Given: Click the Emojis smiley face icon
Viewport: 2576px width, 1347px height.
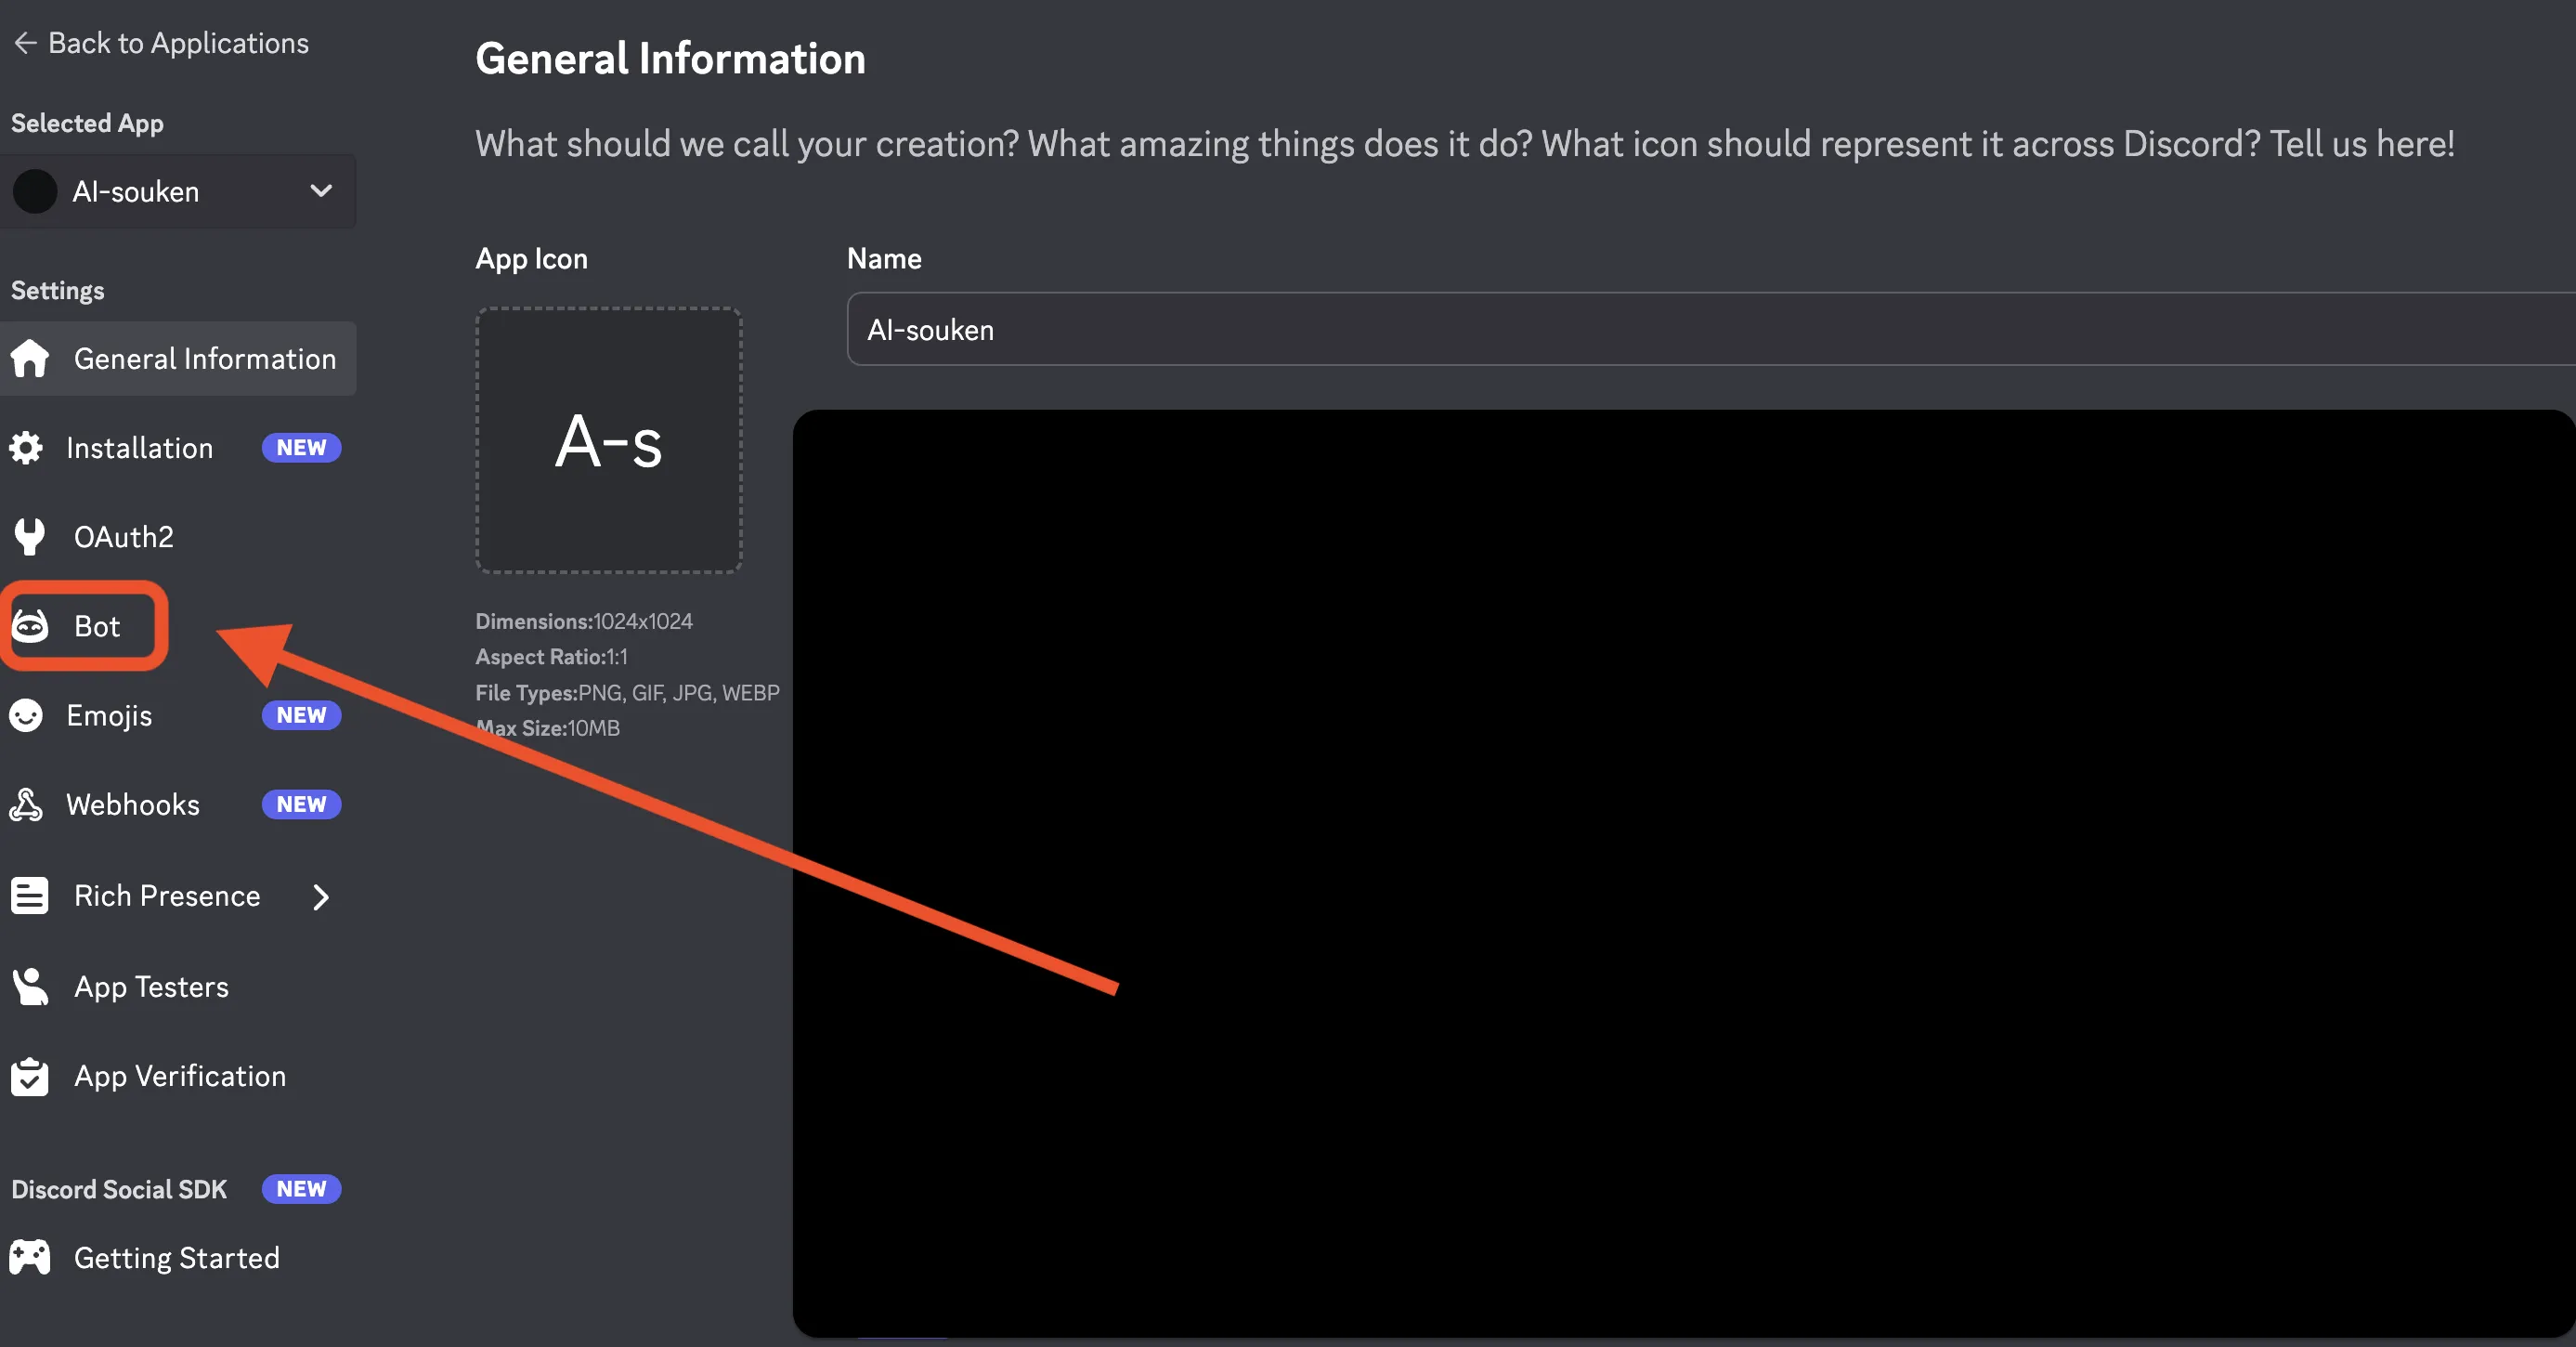Looking at the screenshot, I should tap(26, 715).
